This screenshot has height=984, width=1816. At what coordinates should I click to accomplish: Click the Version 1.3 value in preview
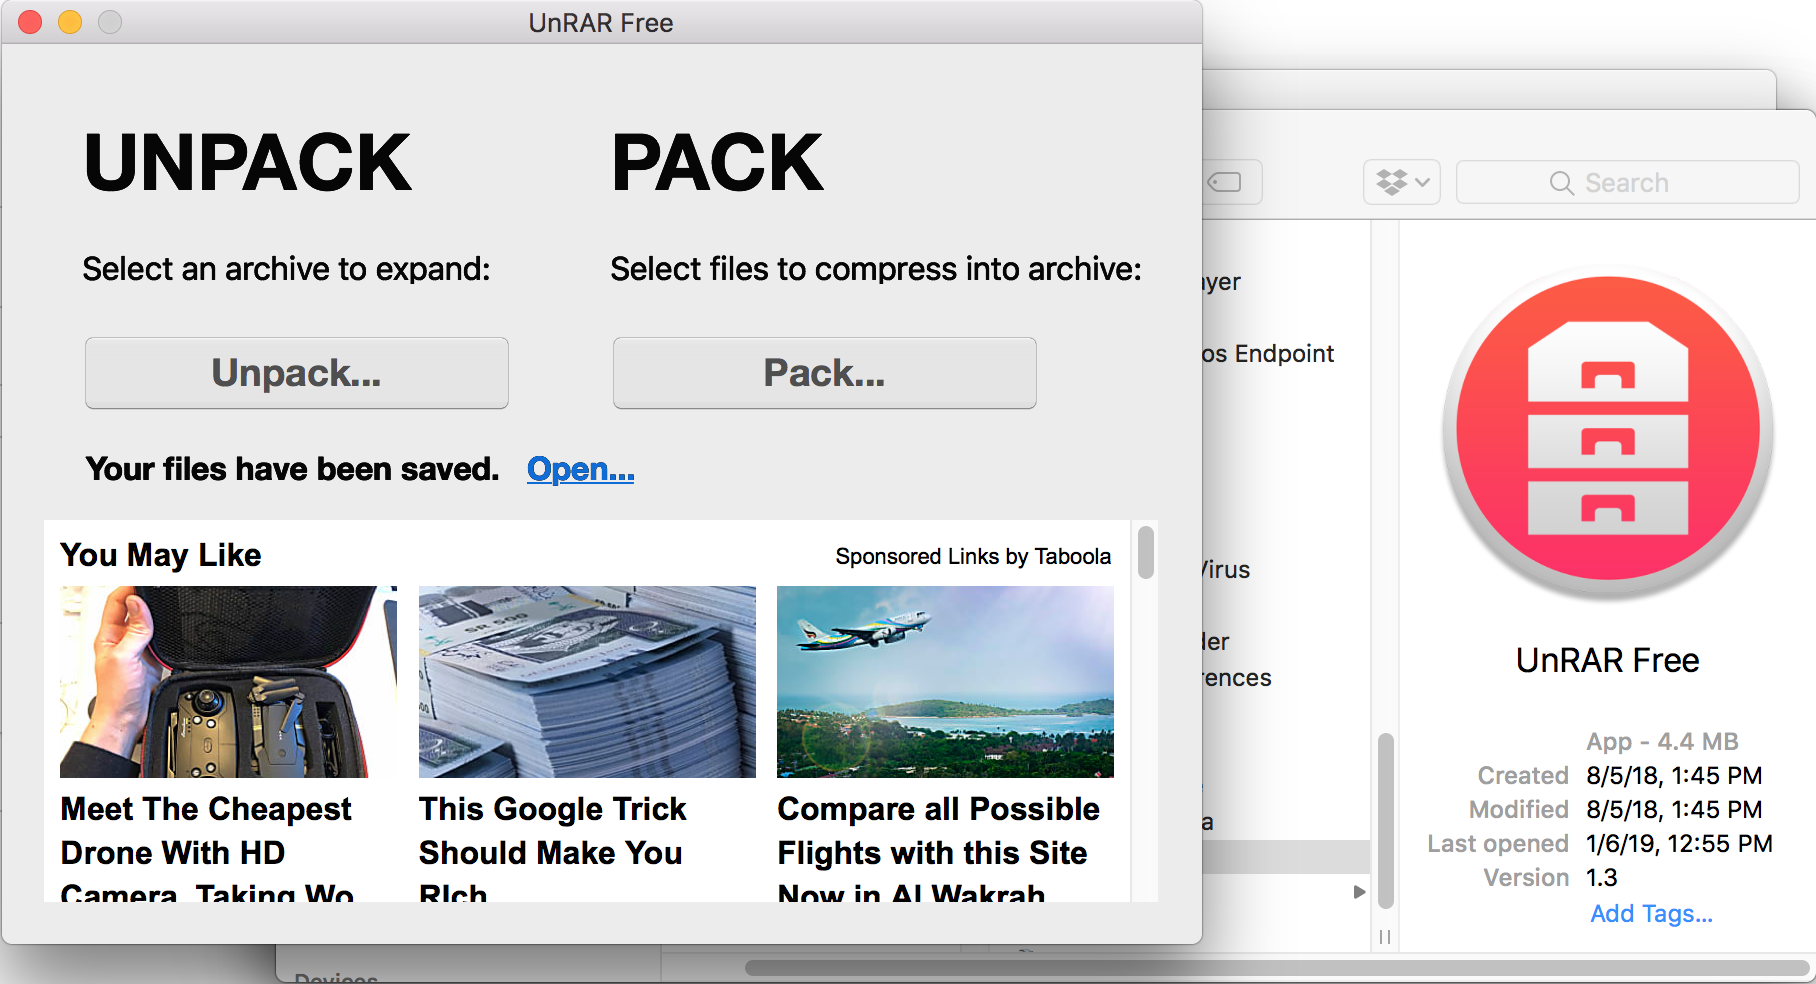(1601, 878)
